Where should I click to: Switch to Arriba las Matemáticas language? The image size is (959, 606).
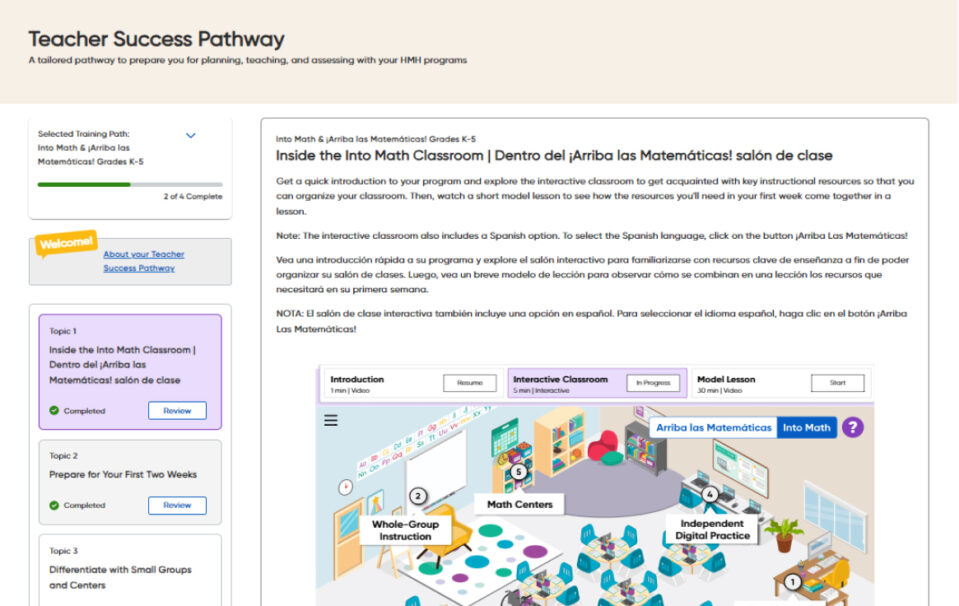[x=713, y=427]
